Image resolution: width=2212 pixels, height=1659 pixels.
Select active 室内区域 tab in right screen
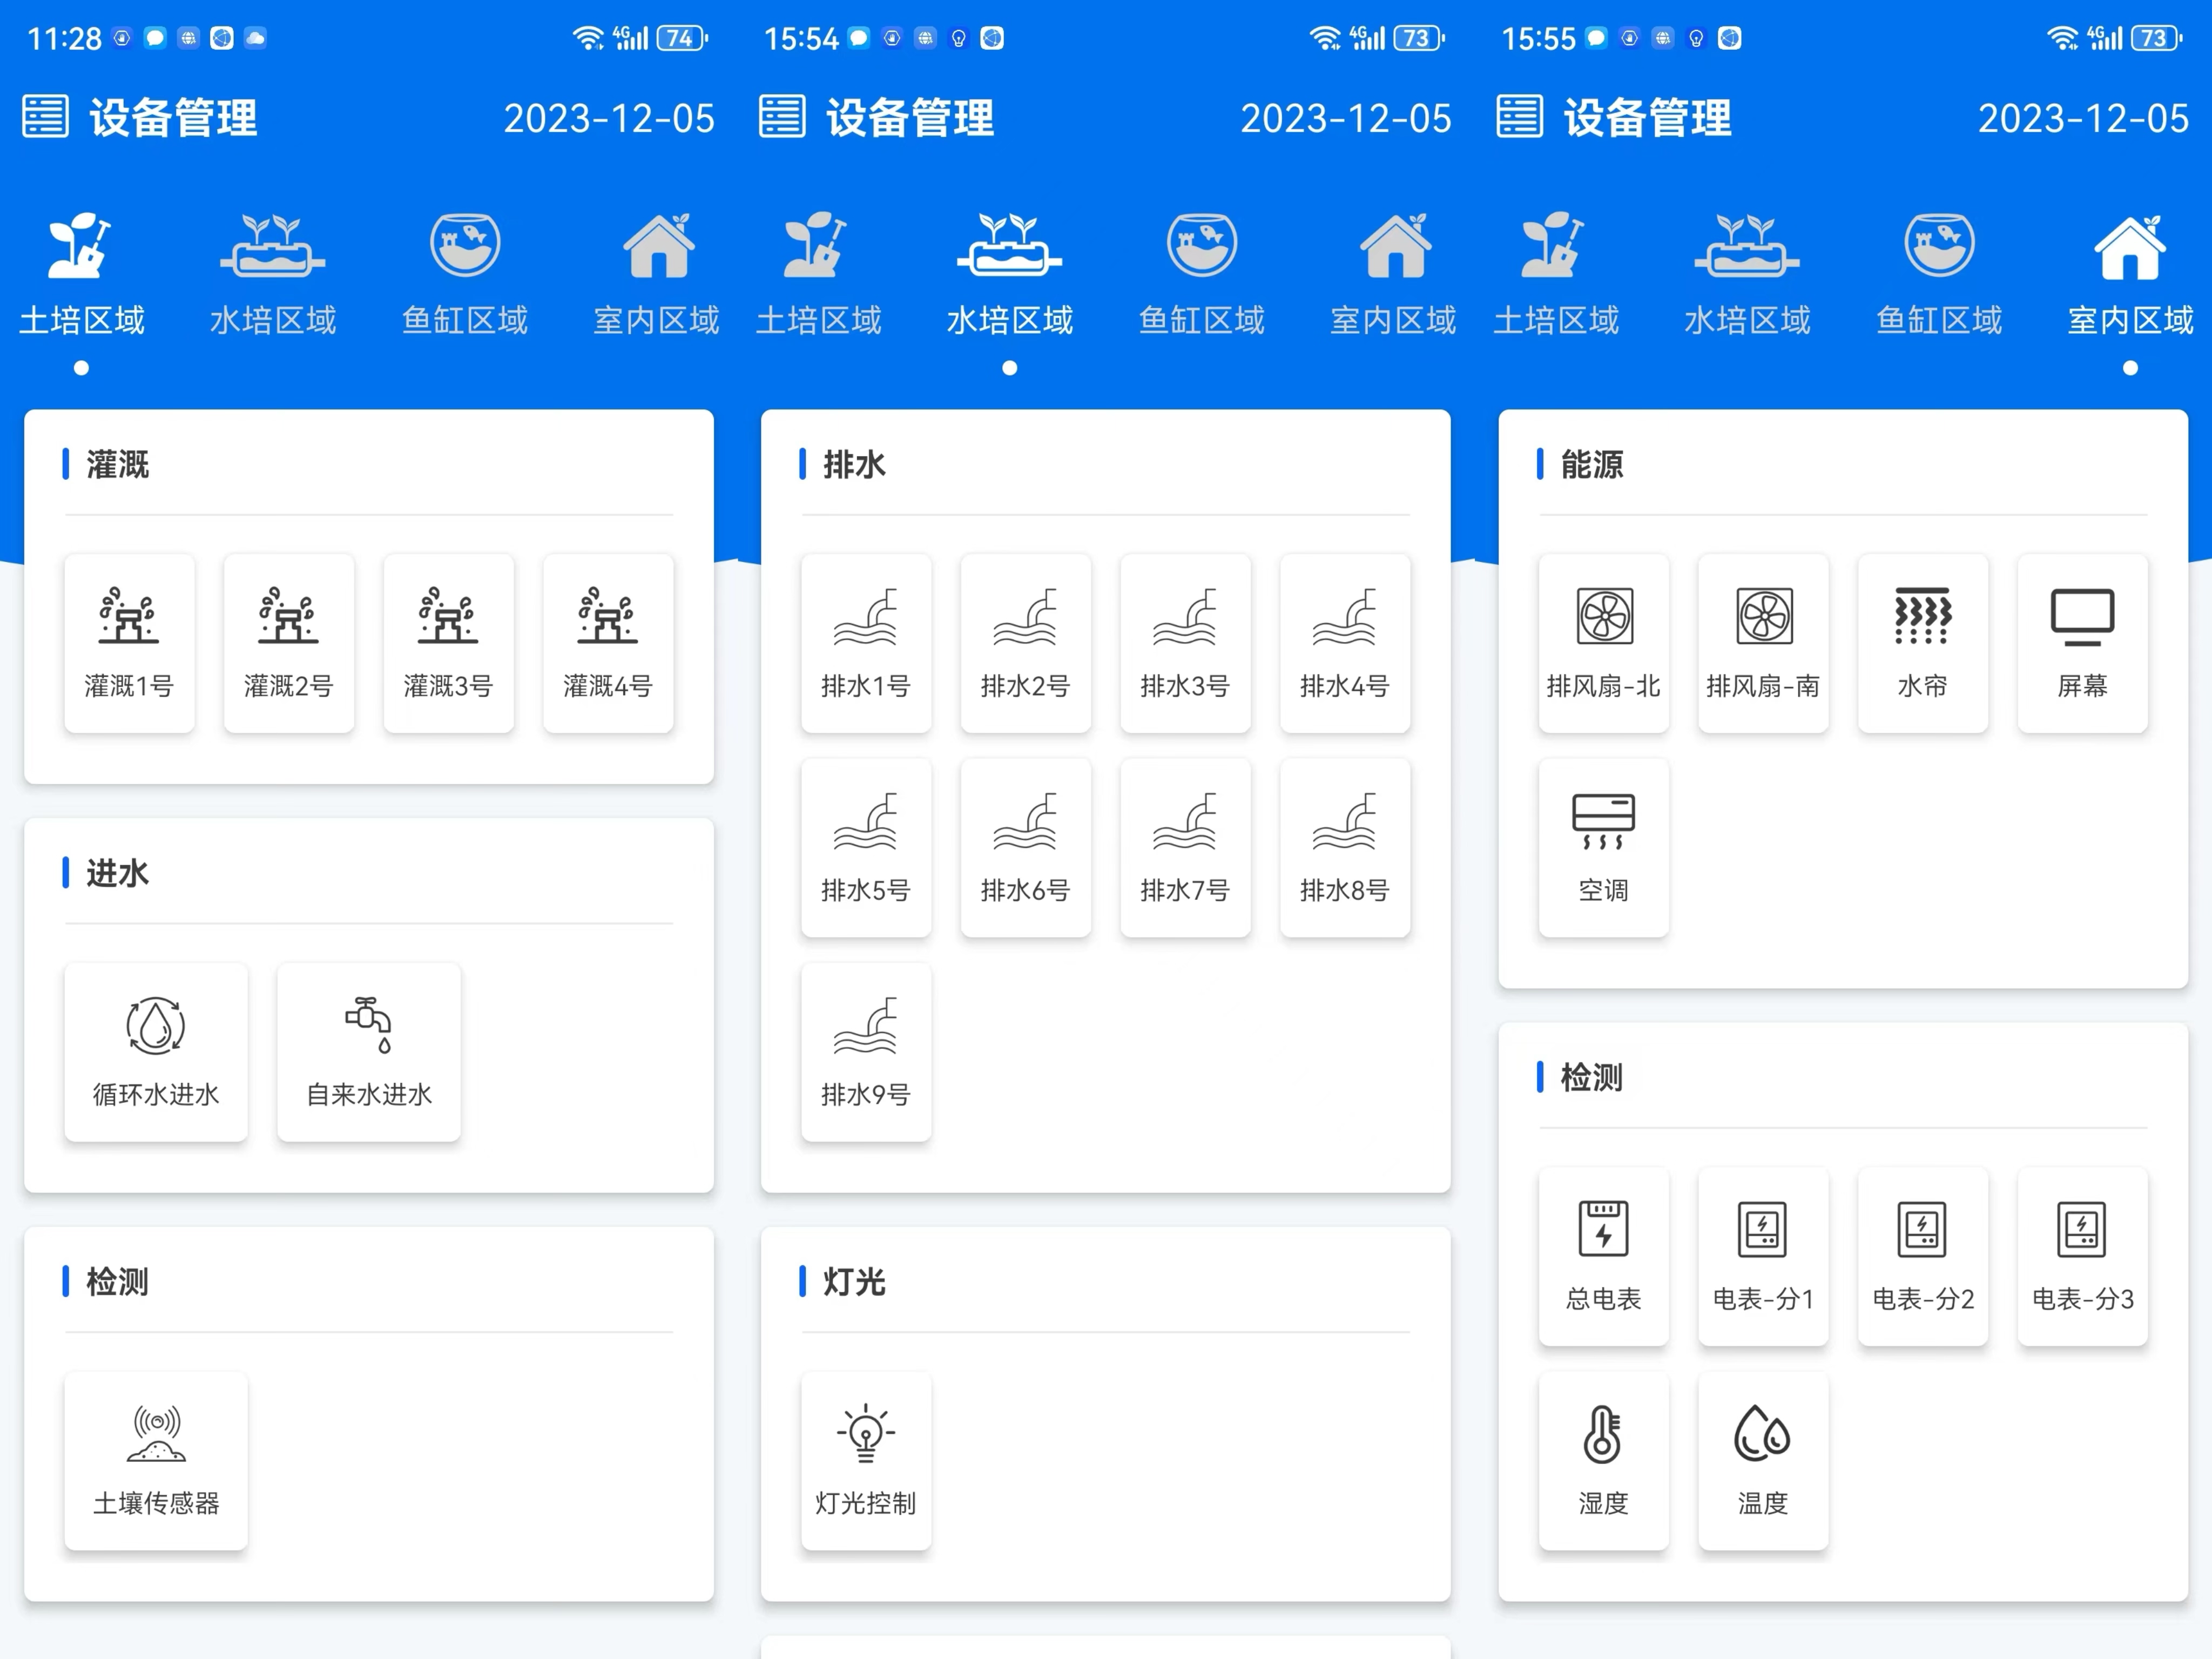[2131, 275]
